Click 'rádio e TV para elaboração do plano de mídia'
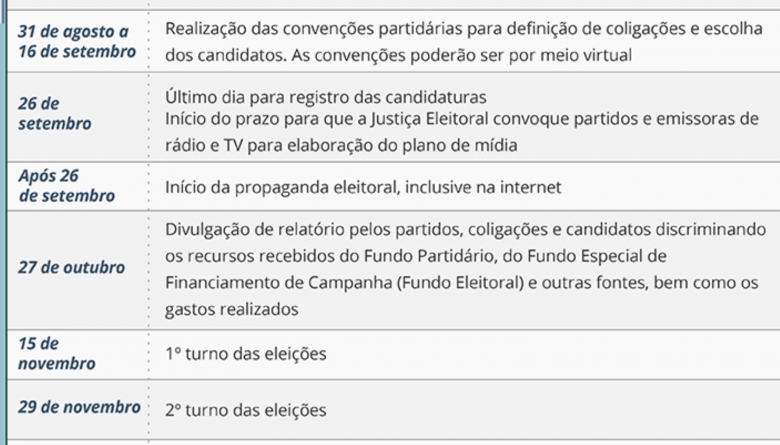 click(341, 145)
